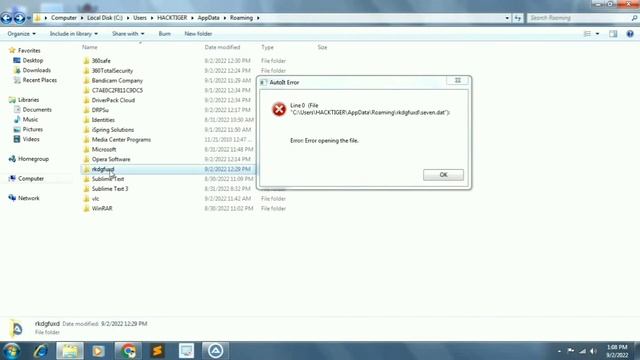640x360 pixels.
Task: Click OK in the AutoIt Error dialog
Action: [x=443, y=175]
